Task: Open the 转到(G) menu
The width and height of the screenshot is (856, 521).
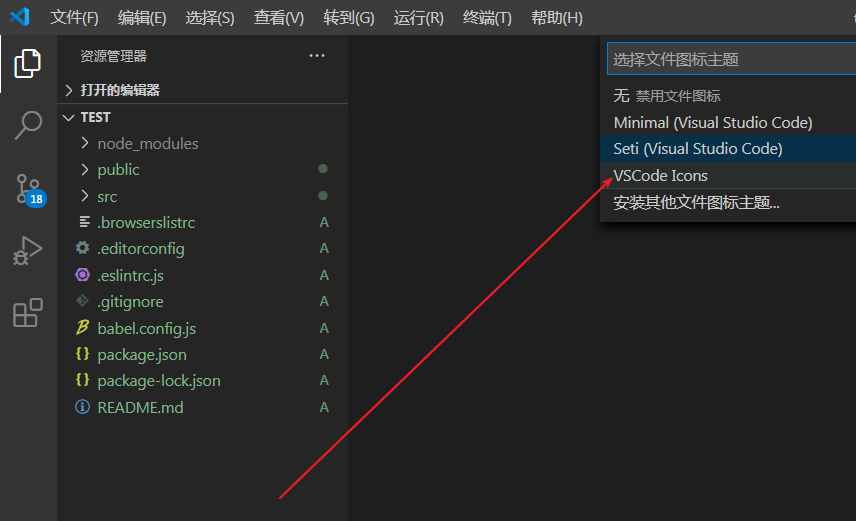Action: click(x=348, y=18)
